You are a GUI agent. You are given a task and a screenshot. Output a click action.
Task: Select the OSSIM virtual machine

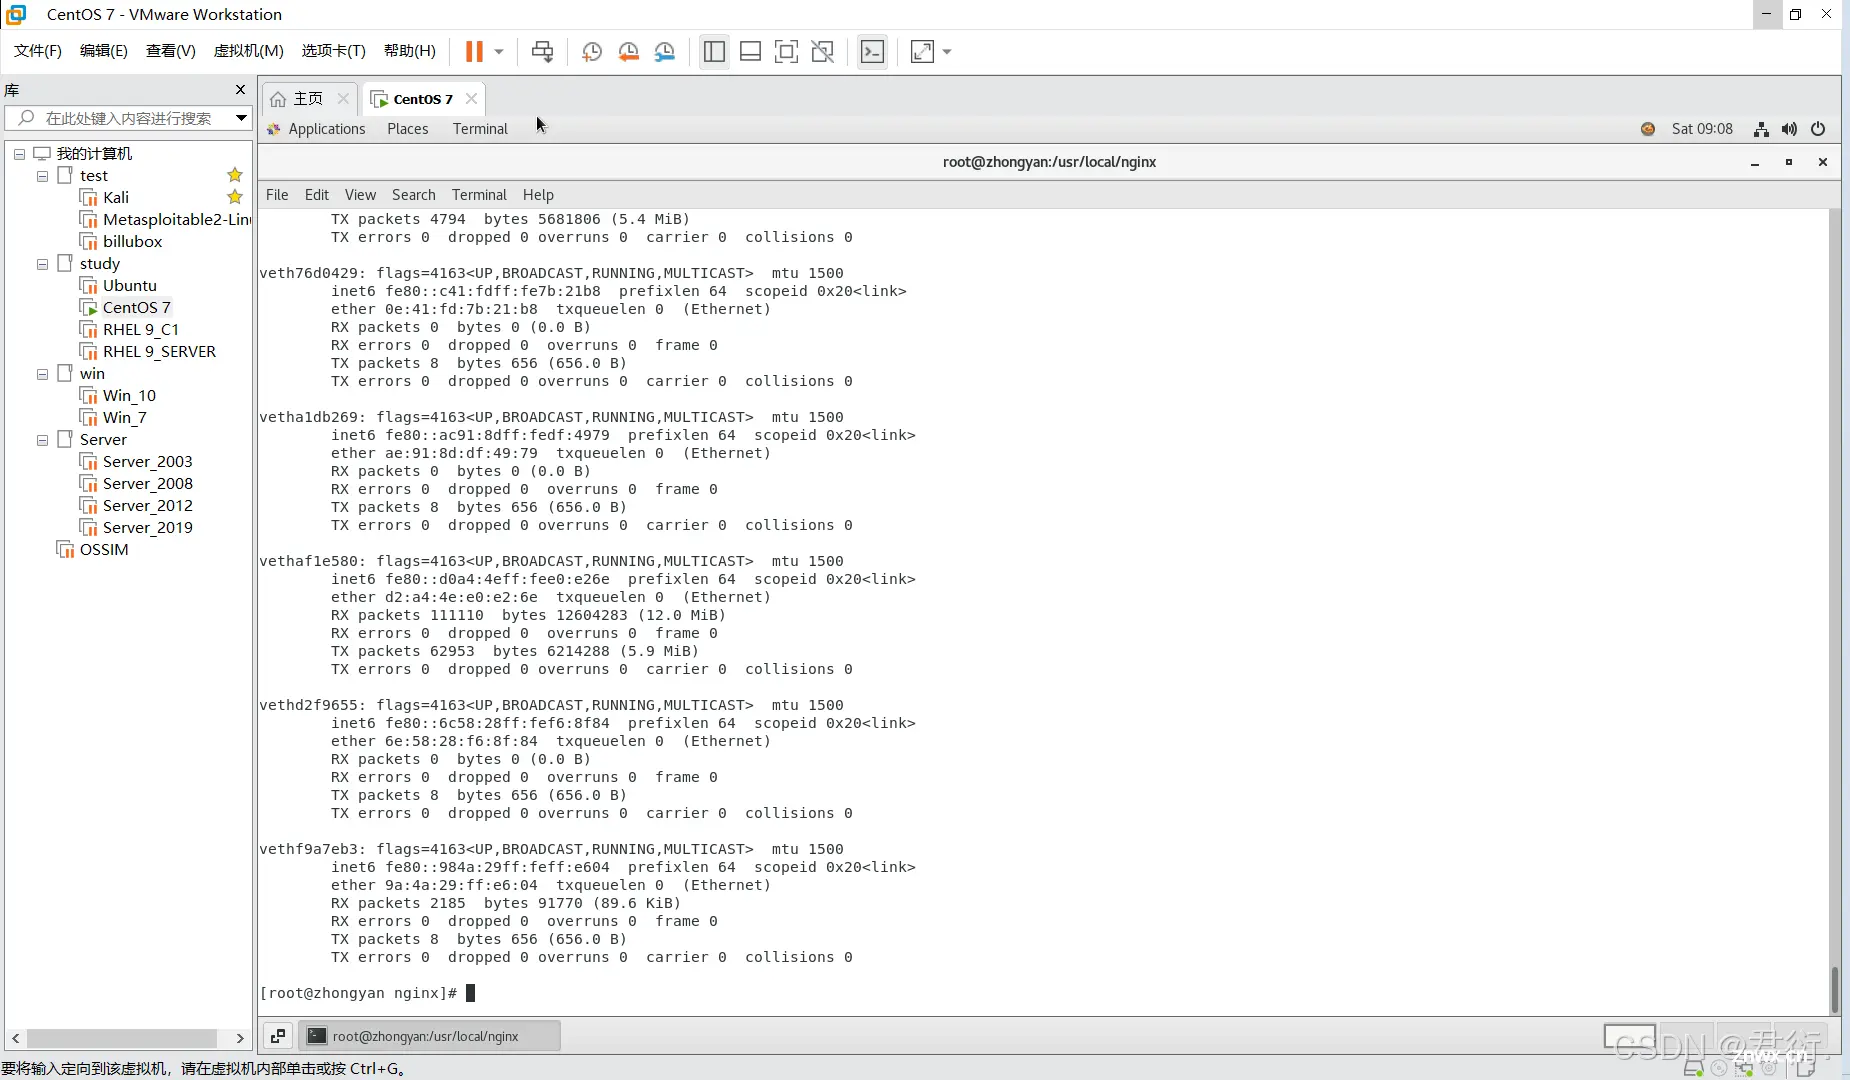coord(104,549)
